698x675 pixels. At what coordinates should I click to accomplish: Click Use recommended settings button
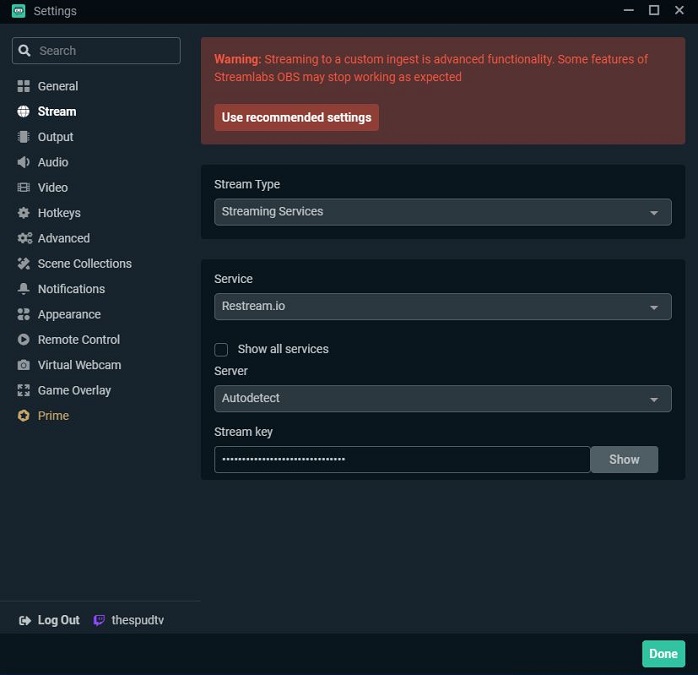coord(296,118)
